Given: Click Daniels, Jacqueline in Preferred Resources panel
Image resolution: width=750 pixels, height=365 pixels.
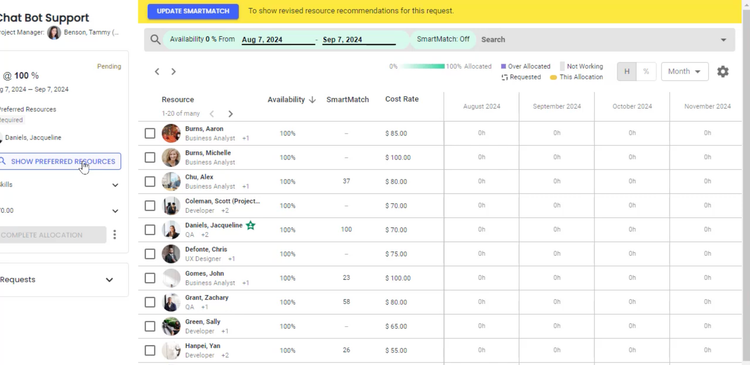Looking at the screenshot, I should 33,138.
